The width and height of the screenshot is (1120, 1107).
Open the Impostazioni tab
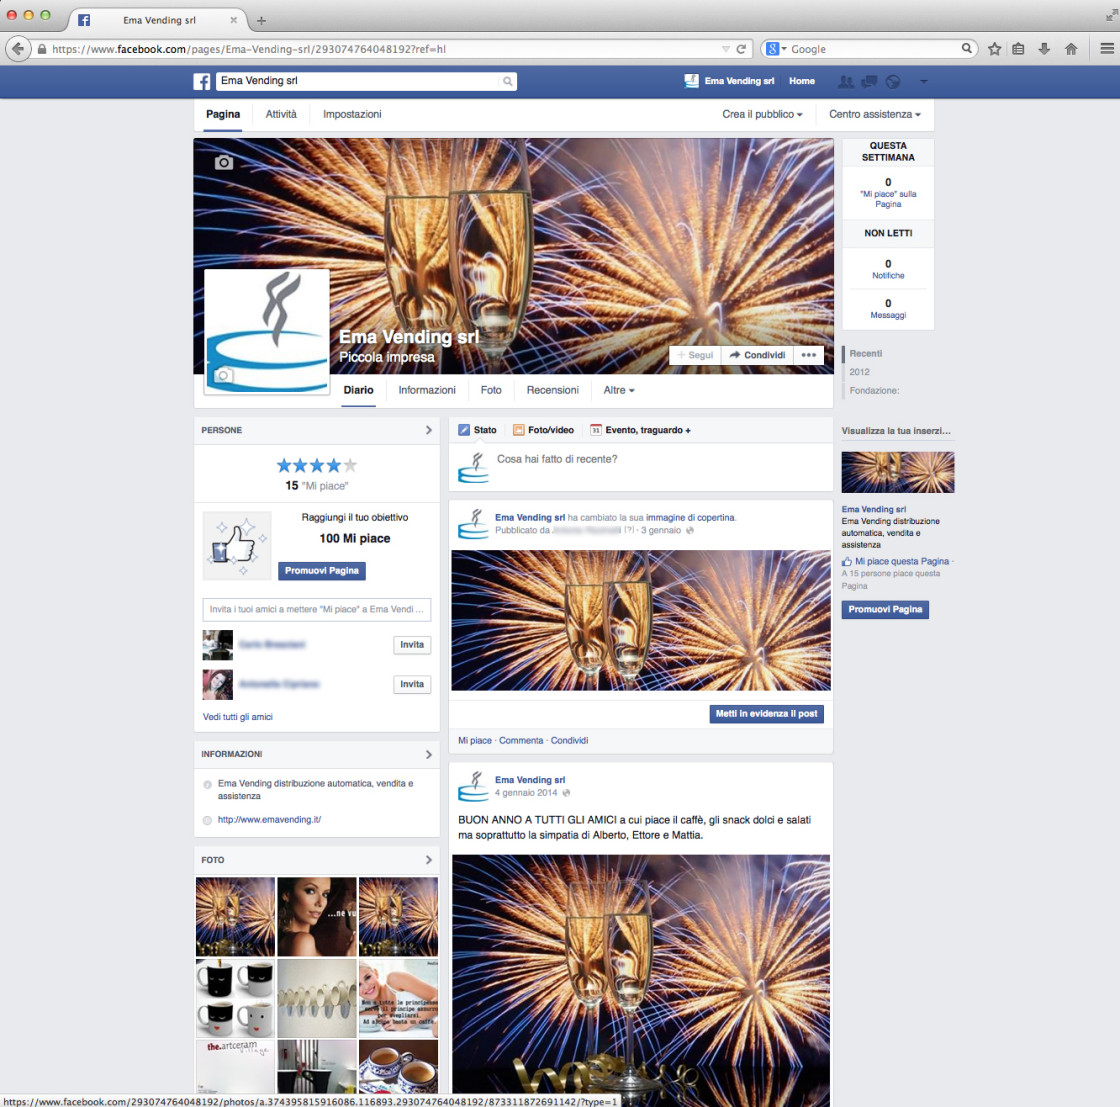[x=352, y=114]
